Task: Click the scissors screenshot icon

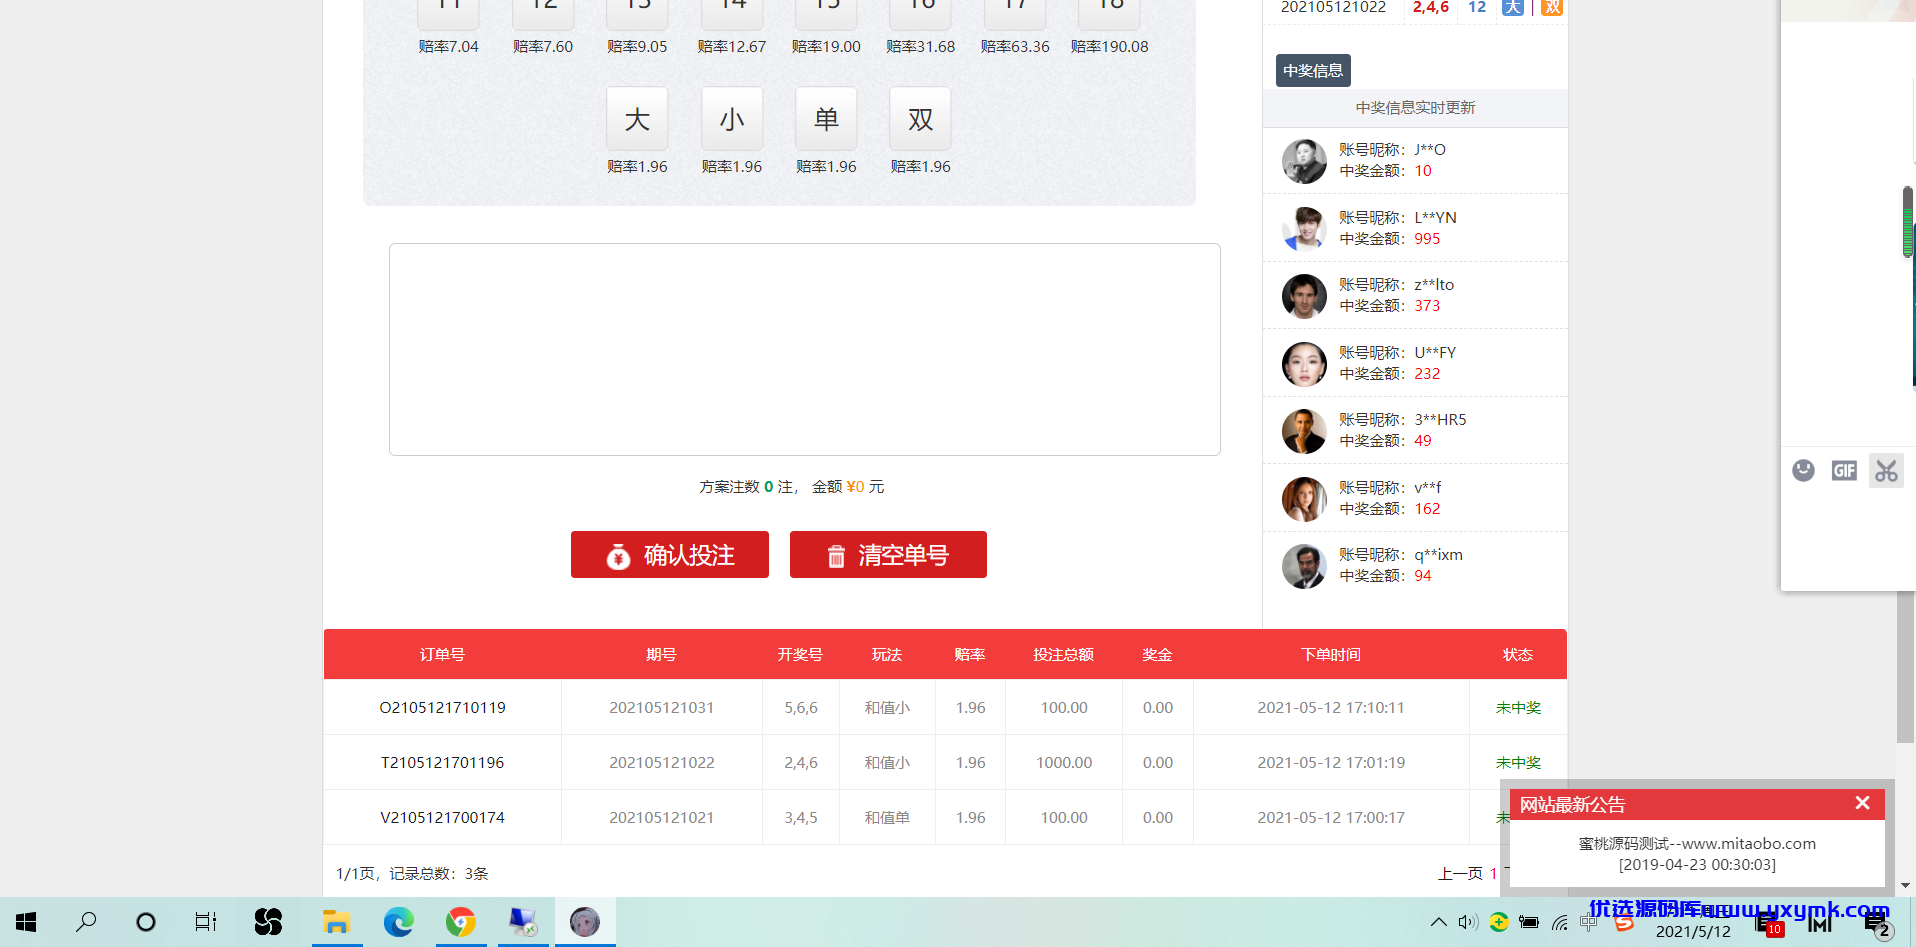Action: (1886, 470)
